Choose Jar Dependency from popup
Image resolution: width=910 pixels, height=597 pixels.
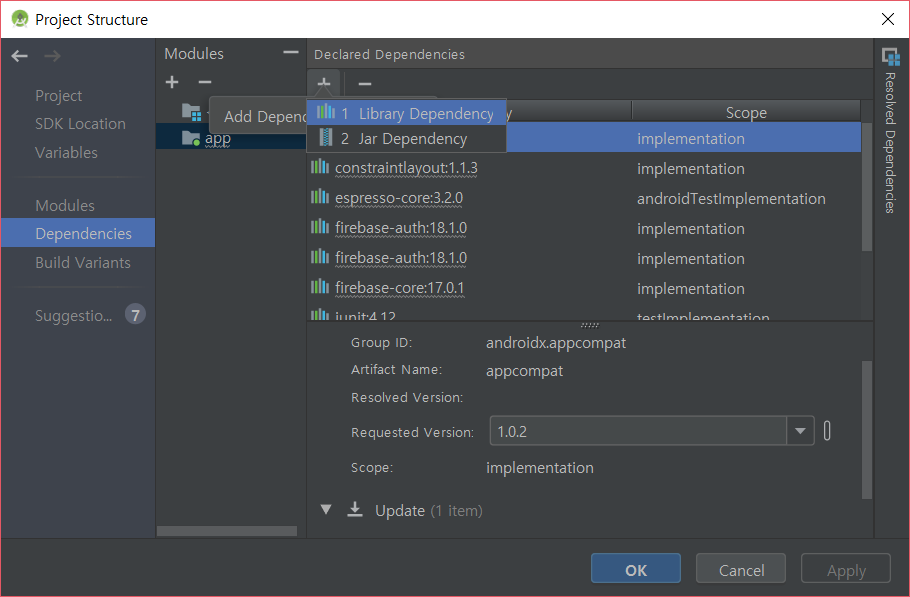tap(406, 139)
